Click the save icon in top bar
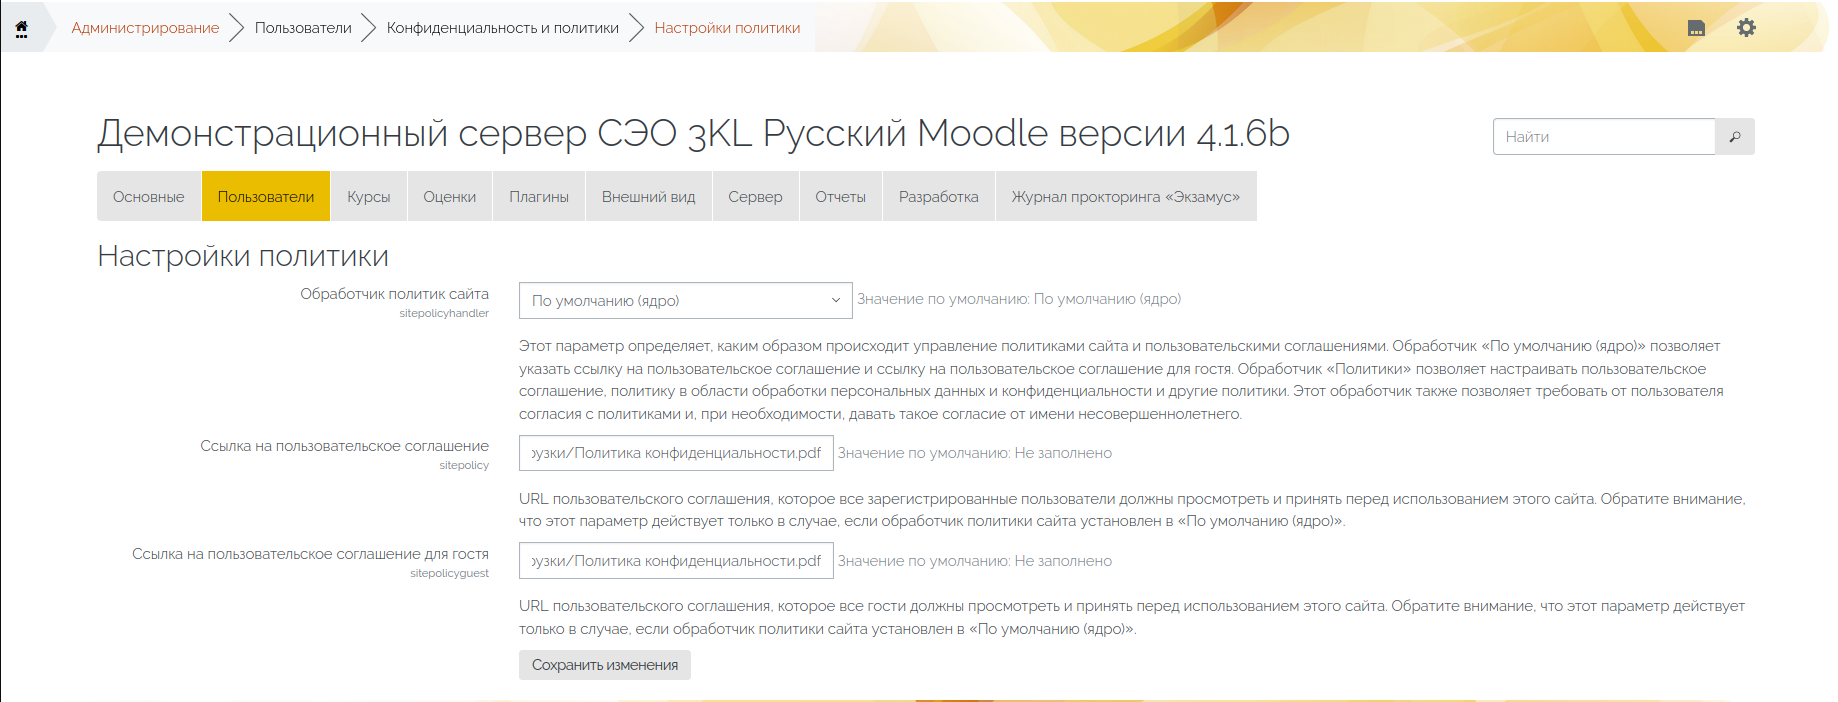 tap(1696, 28)
